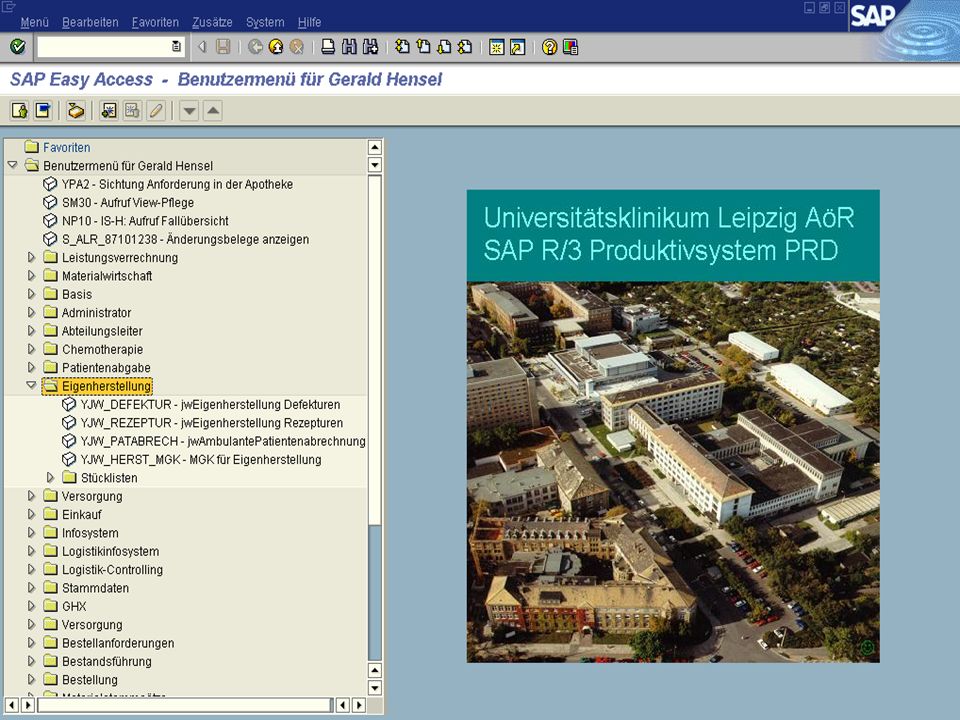Click the Move Favorites Up arrow button
This screenshot has height=720, width=960.
(x=212, y=111)
